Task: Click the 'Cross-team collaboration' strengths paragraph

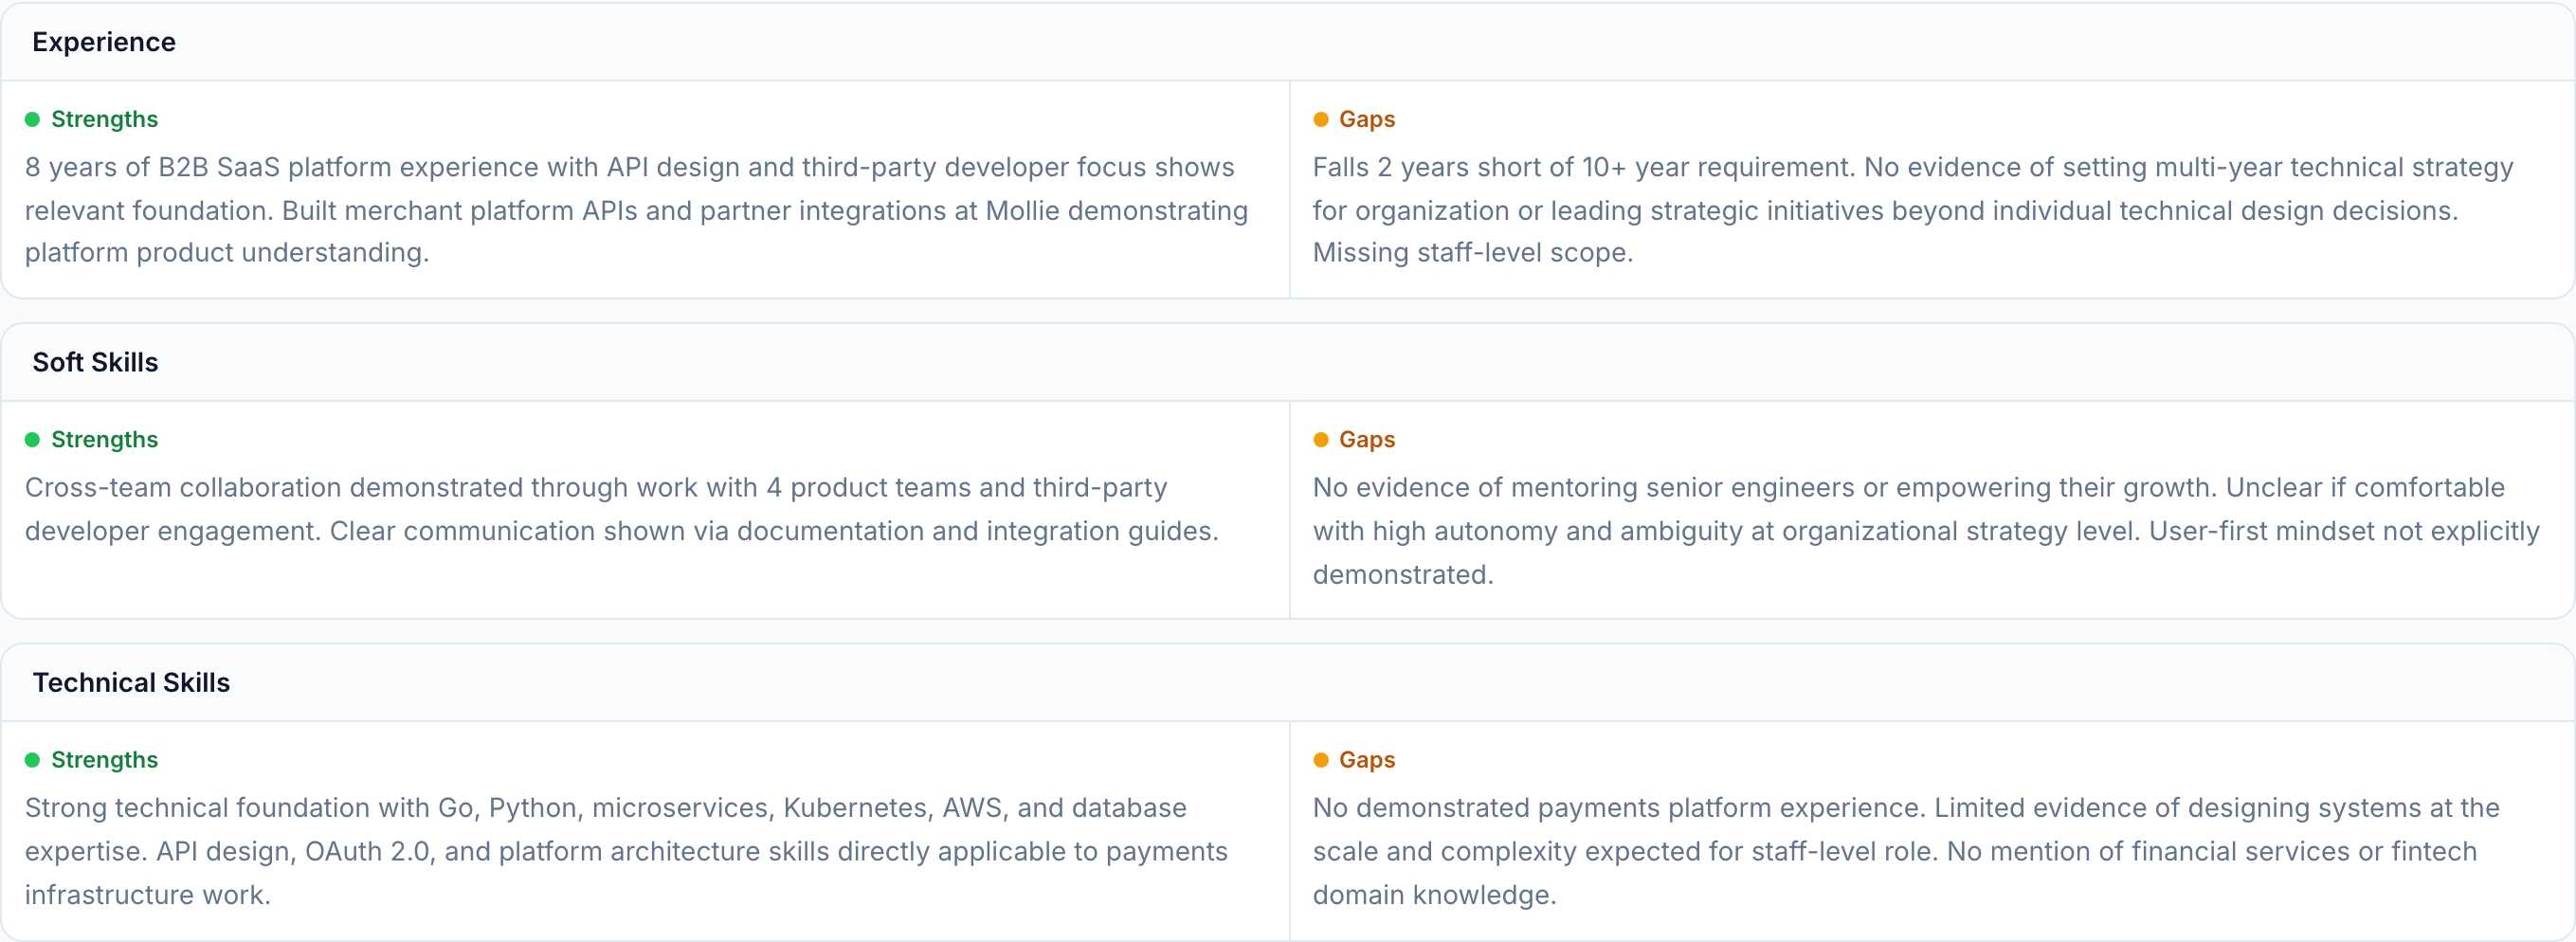Action: click(621, 509)
